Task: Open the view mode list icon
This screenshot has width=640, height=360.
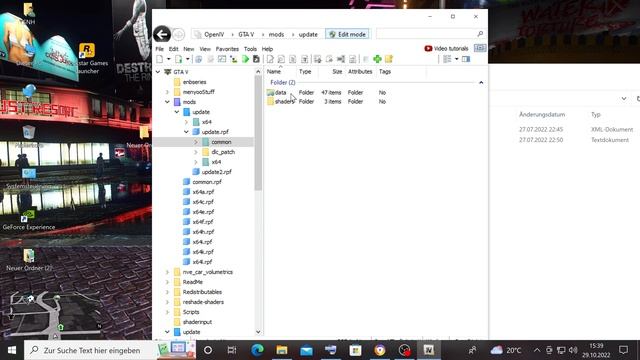Action: click(x=447, y=59)
